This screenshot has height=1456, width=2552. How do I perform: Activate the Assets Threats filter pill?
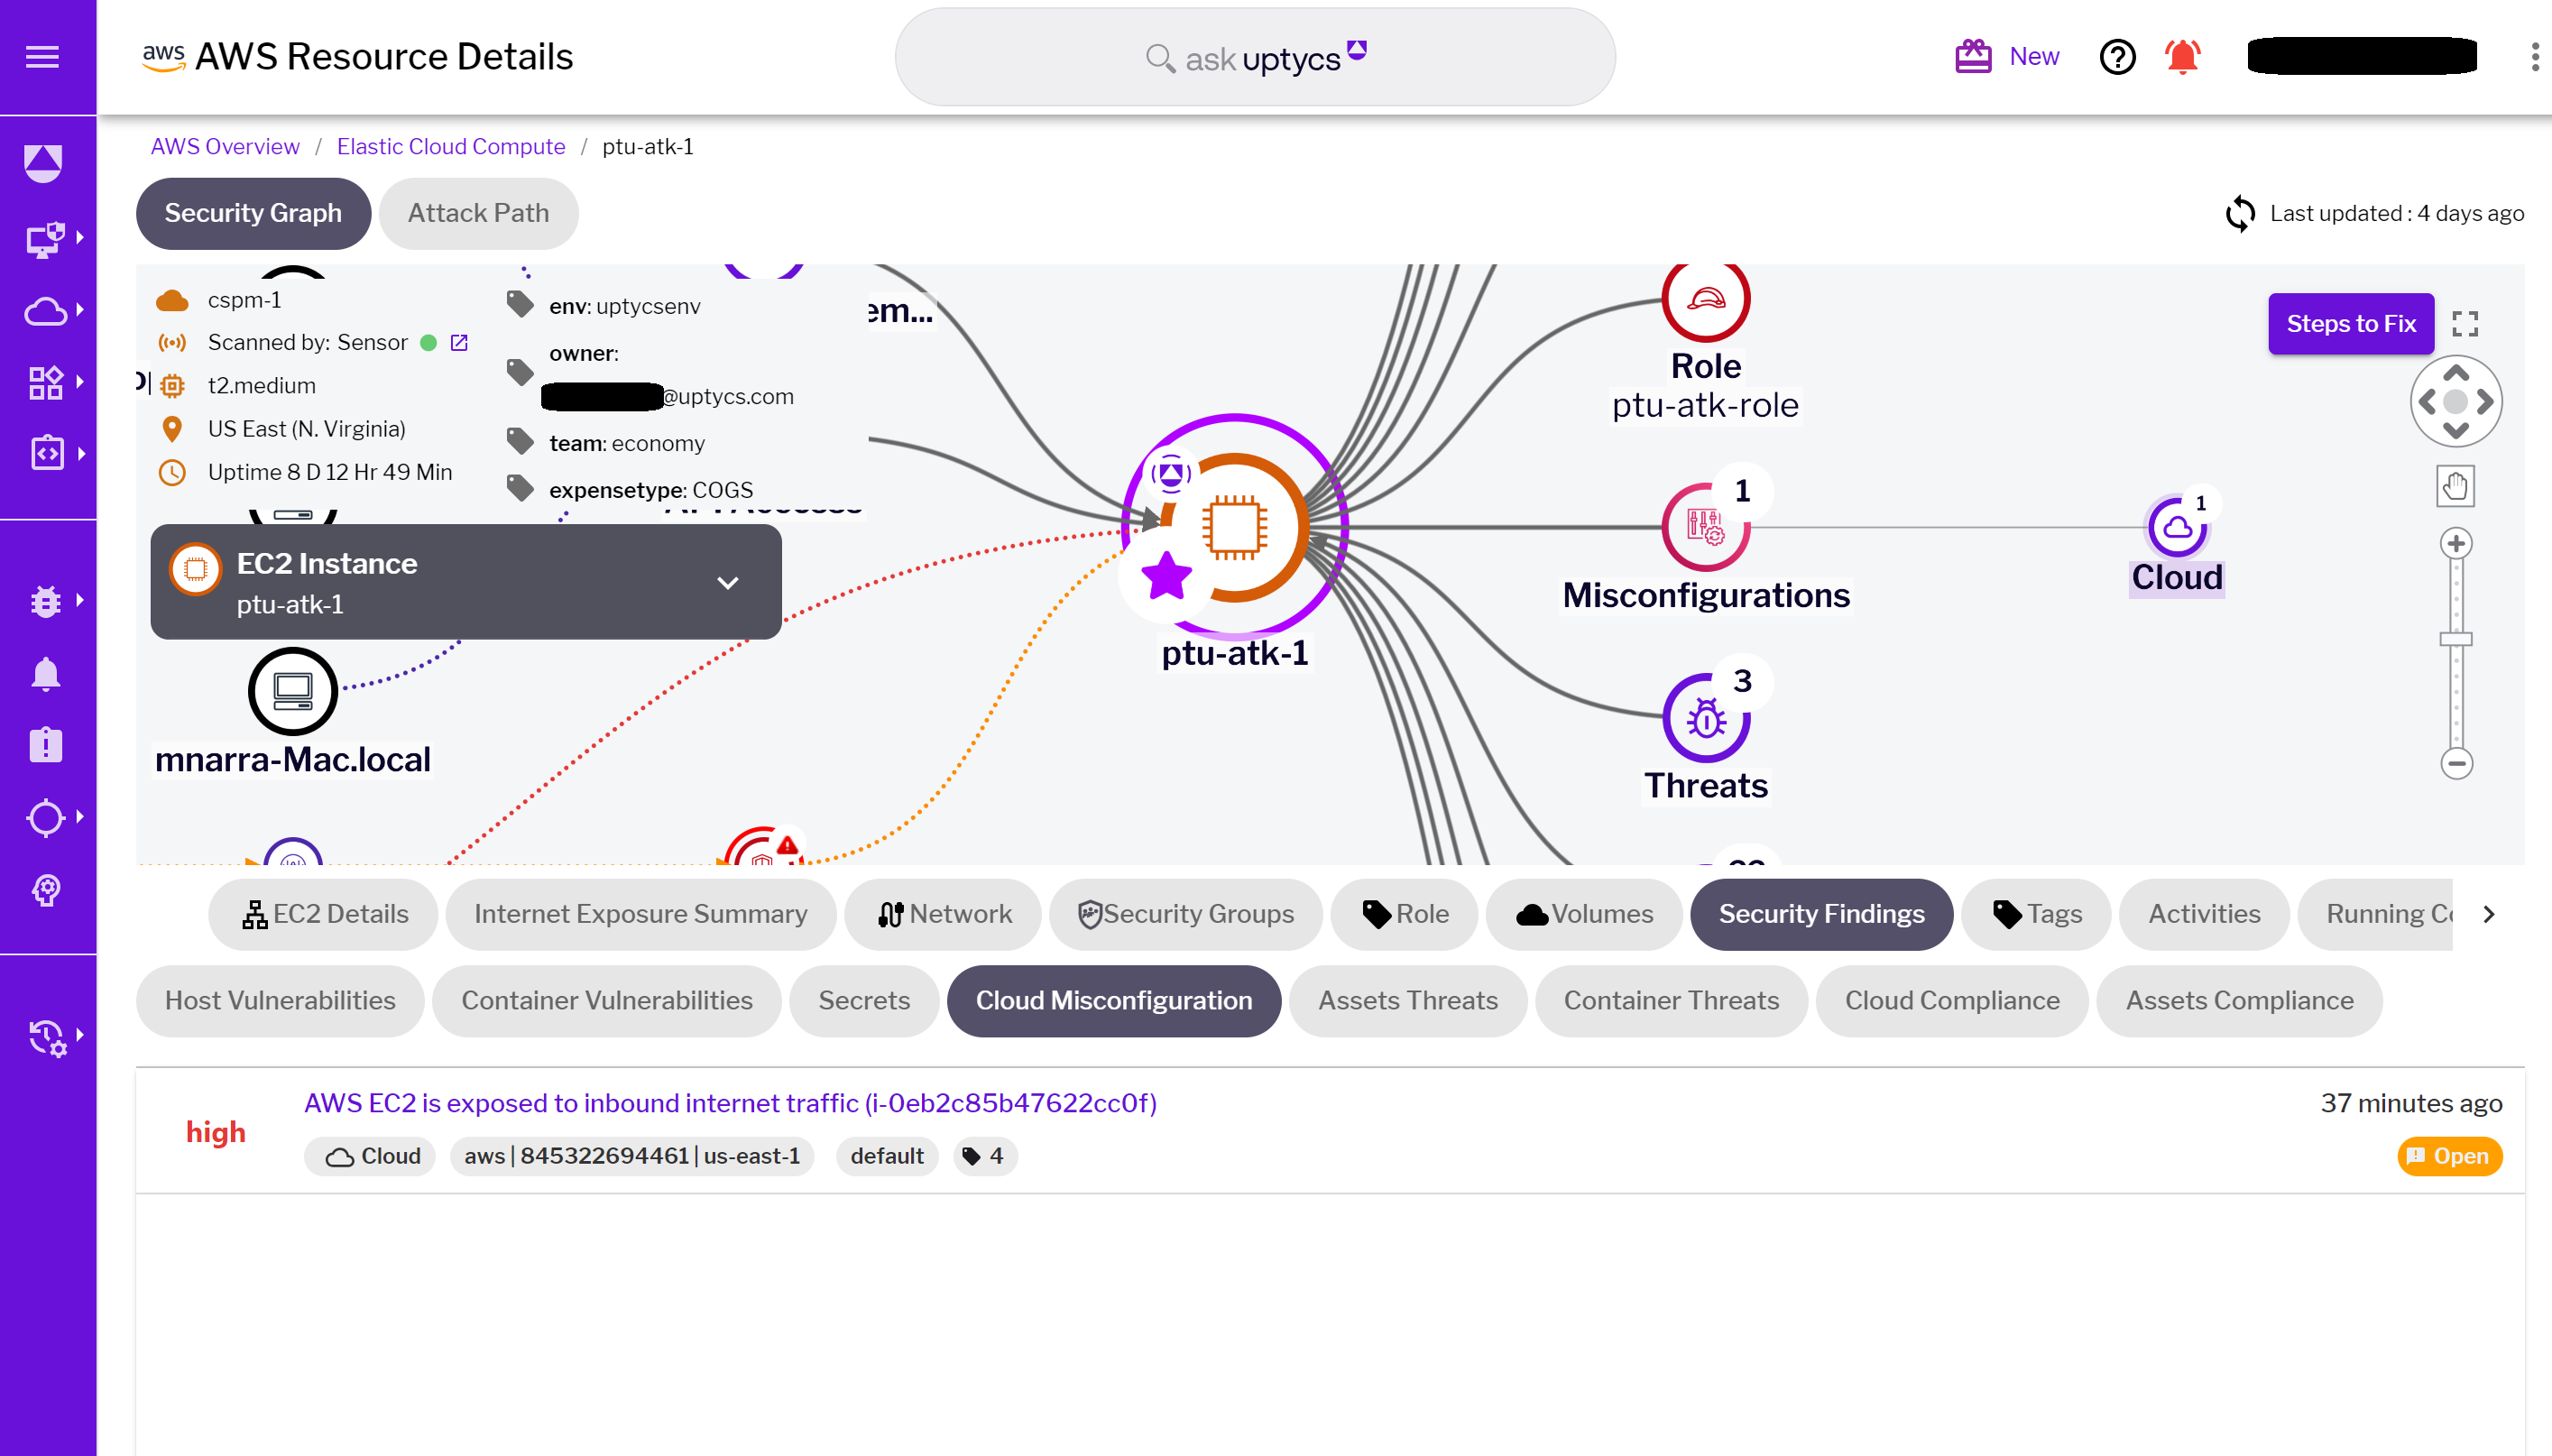click(1407, 1000)
